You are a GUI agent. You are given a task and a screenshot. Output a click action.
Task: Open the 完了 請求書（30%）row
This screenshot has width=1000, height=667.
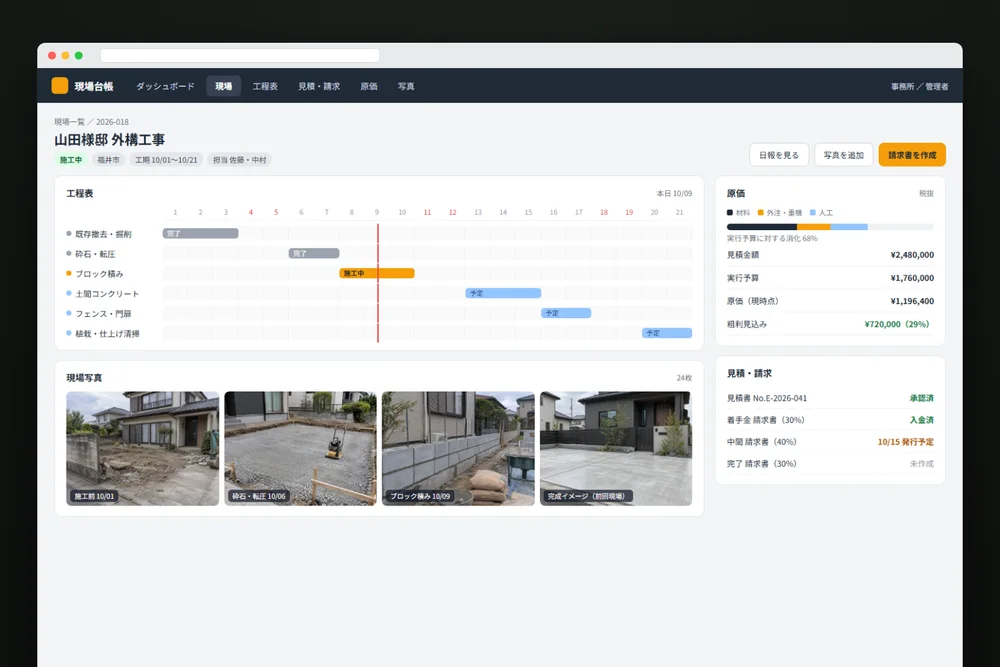pos(830,464)
